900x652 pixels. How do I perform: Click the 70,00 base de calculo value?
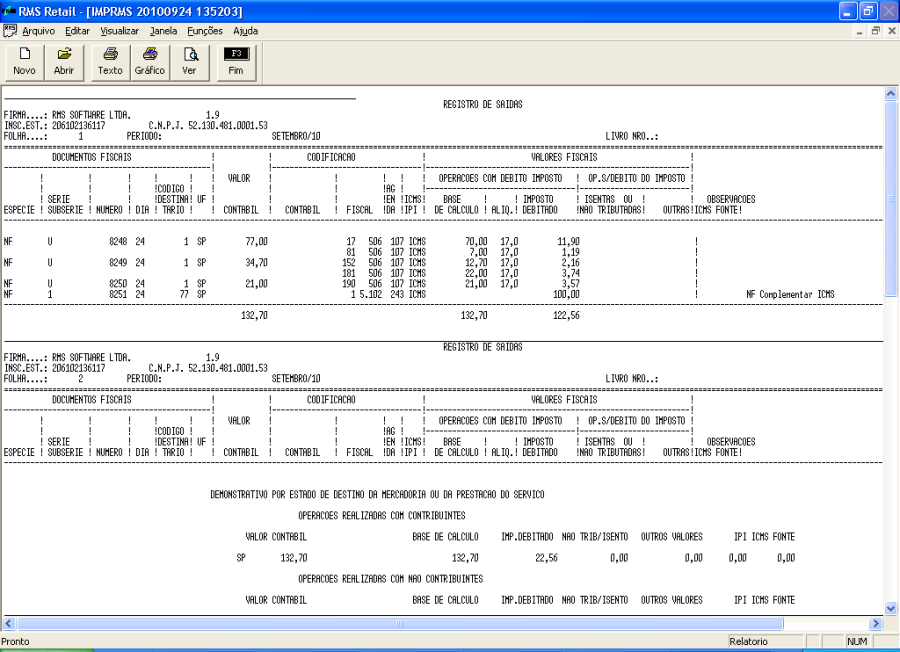point(476,242)
